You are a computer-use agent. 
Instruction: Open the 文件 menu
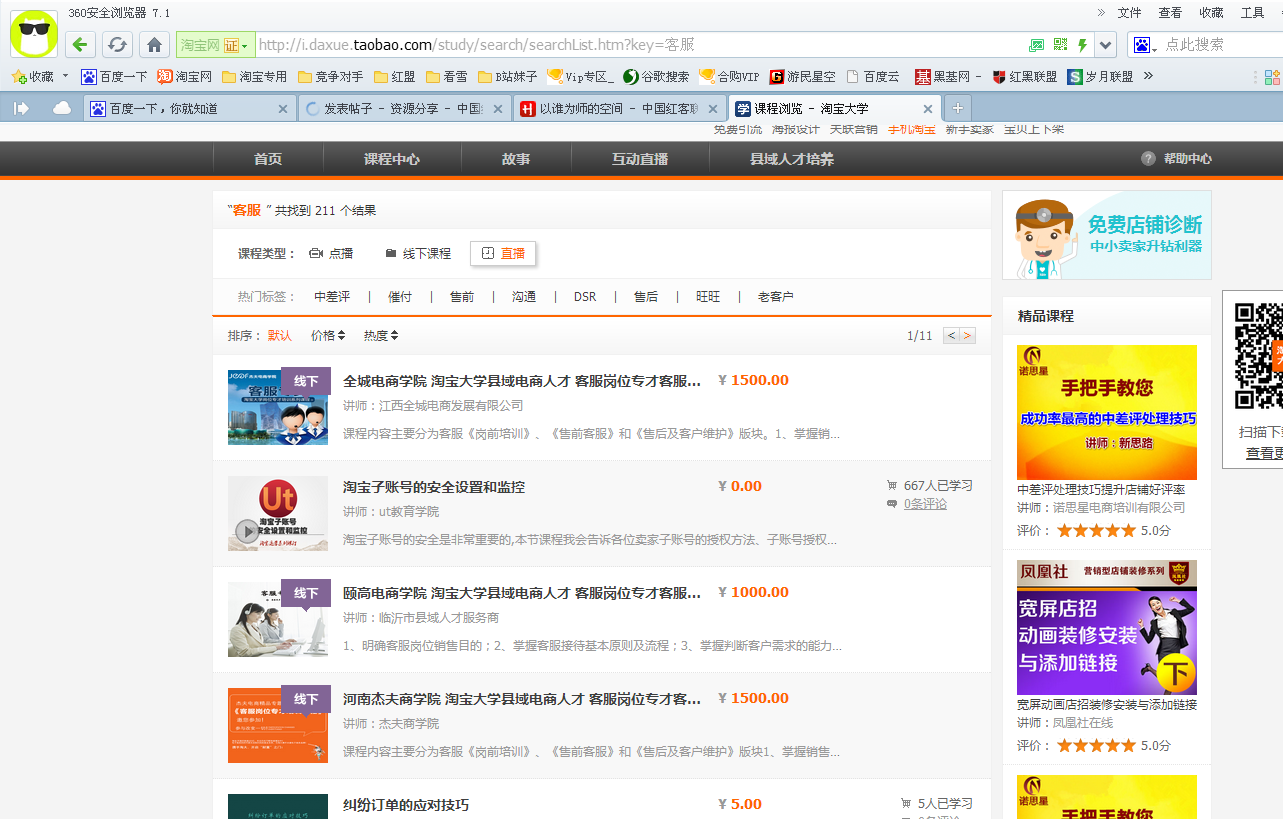pos(1129,13)
